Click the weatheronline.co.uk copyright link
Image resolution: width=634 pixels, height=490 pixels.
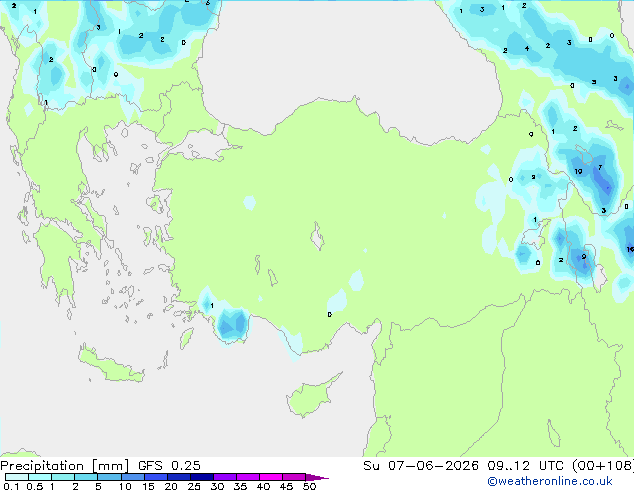click(550, 481)
